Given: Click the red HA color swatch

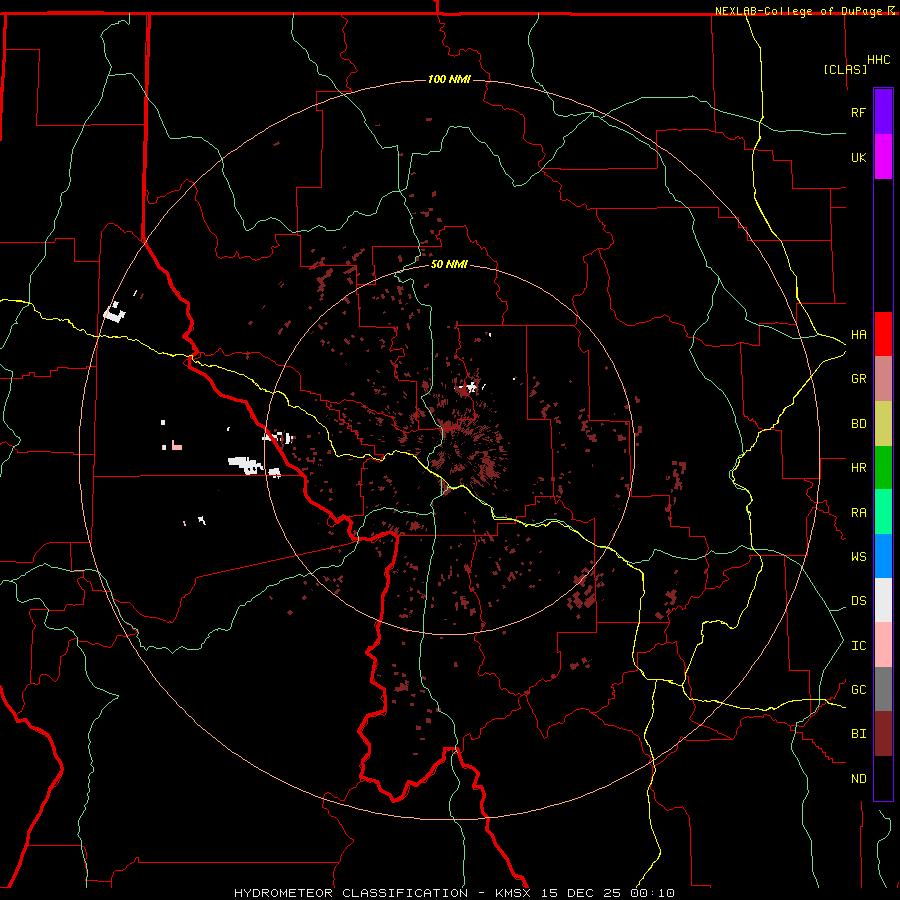Looking at the screenshot, I should point(883,334).
